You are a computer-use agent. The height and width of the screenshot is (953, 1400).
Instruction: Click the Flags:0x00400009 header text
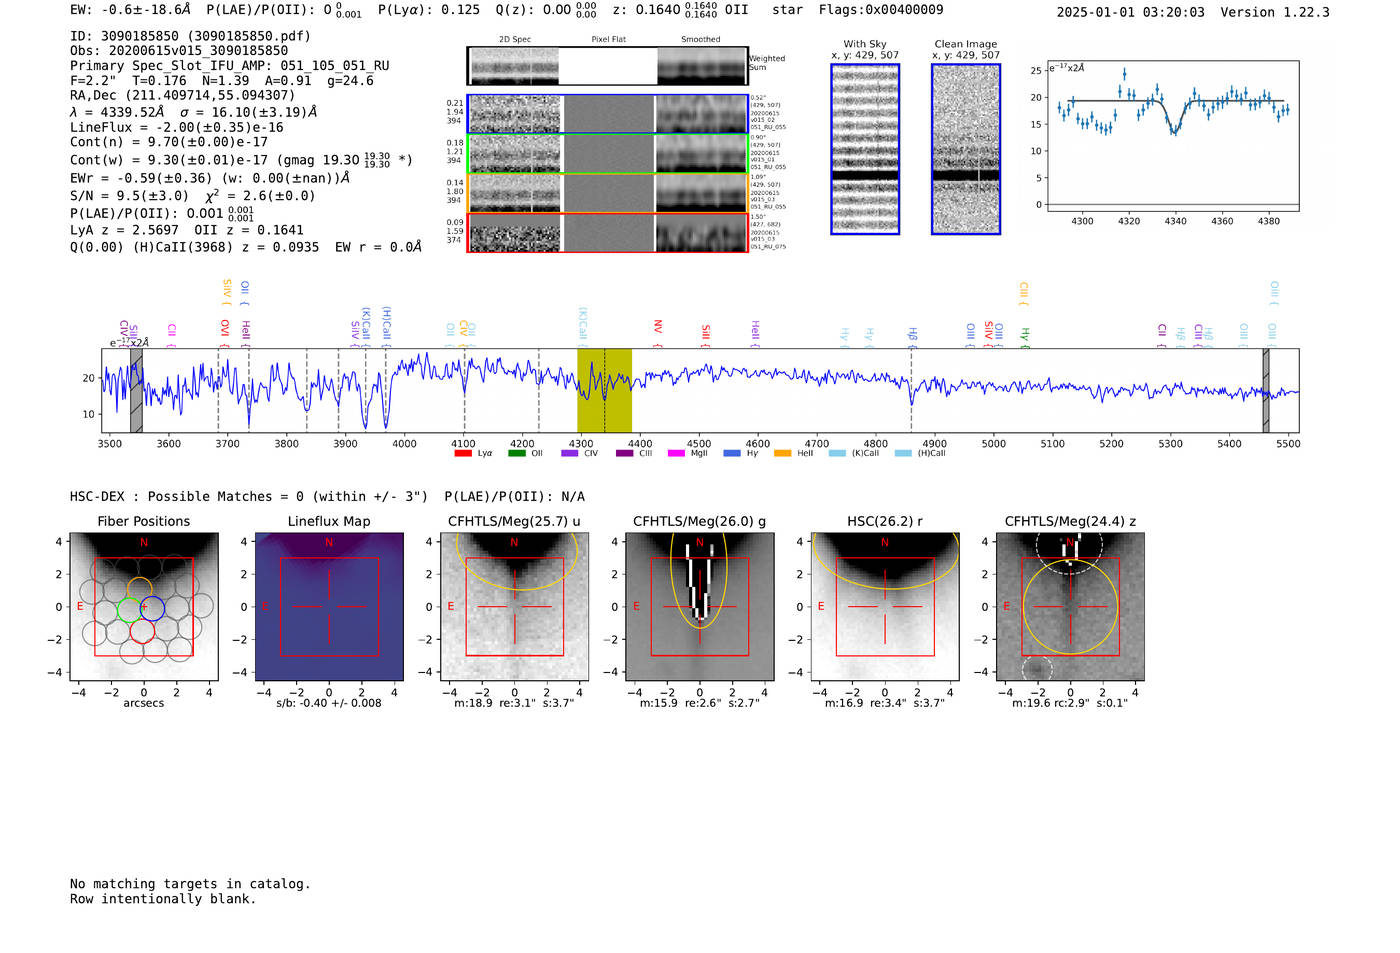[x=881, y=9]
